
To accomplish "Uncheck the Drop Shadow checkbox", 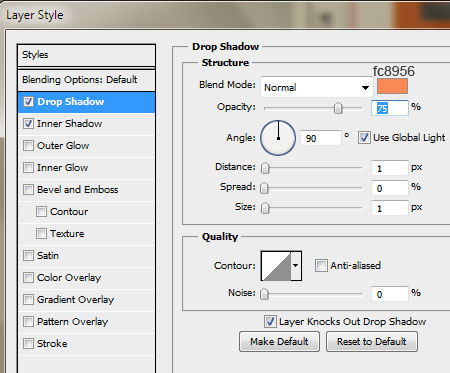I will point(28,102).
